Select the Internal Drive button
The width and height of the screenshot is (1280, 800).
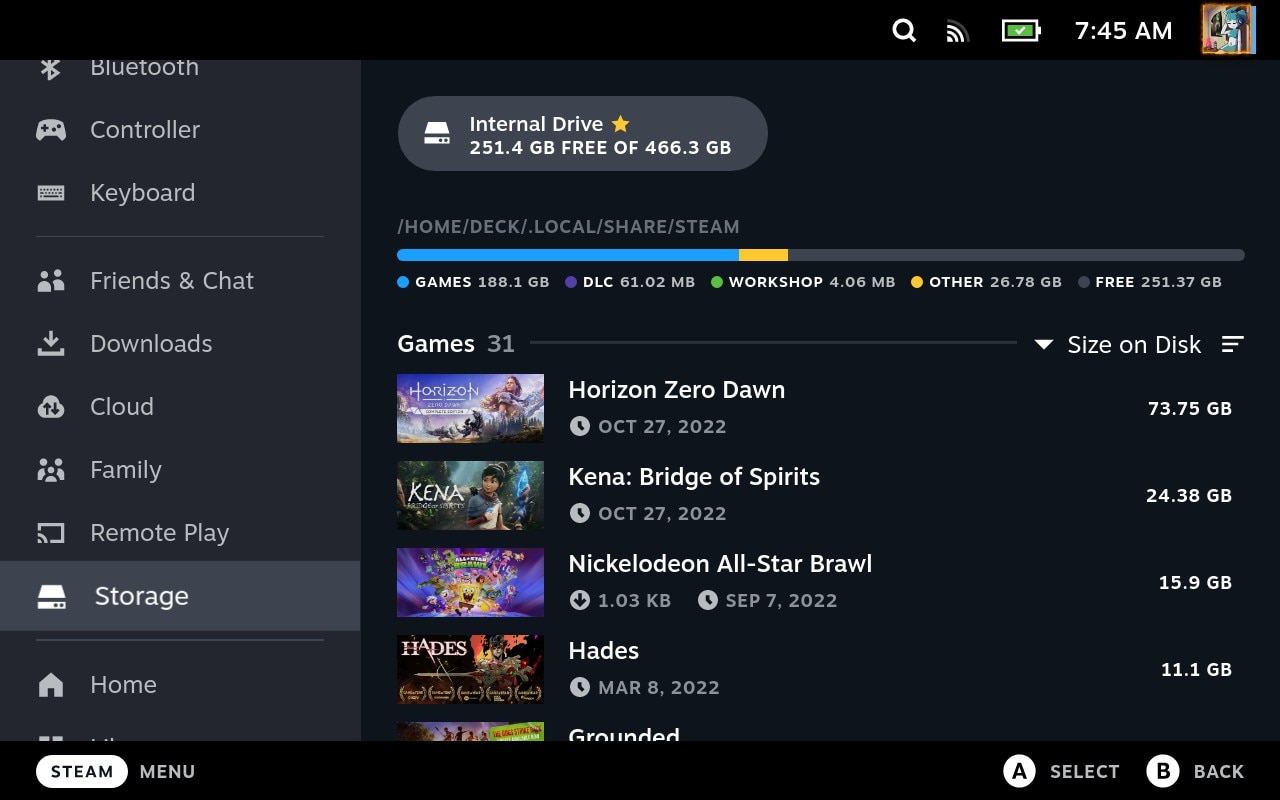point(582,134)
